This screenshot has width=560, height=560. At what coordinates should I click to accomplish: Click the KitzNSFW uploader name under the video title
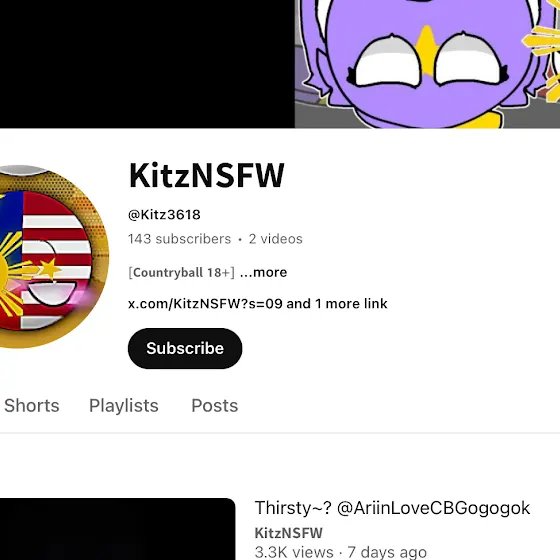pos(289,533)
